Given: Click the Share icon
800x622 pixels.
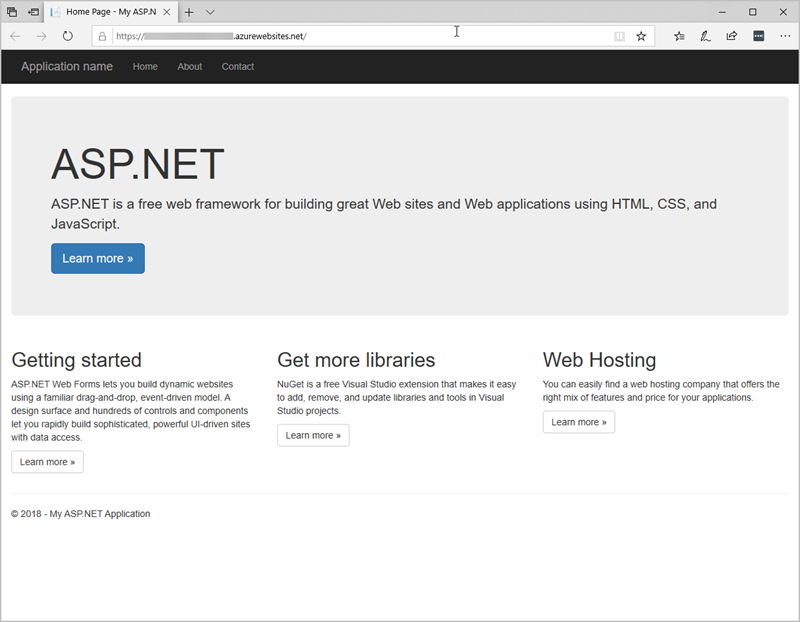Looking at the screenshot, I should (732, 36).
